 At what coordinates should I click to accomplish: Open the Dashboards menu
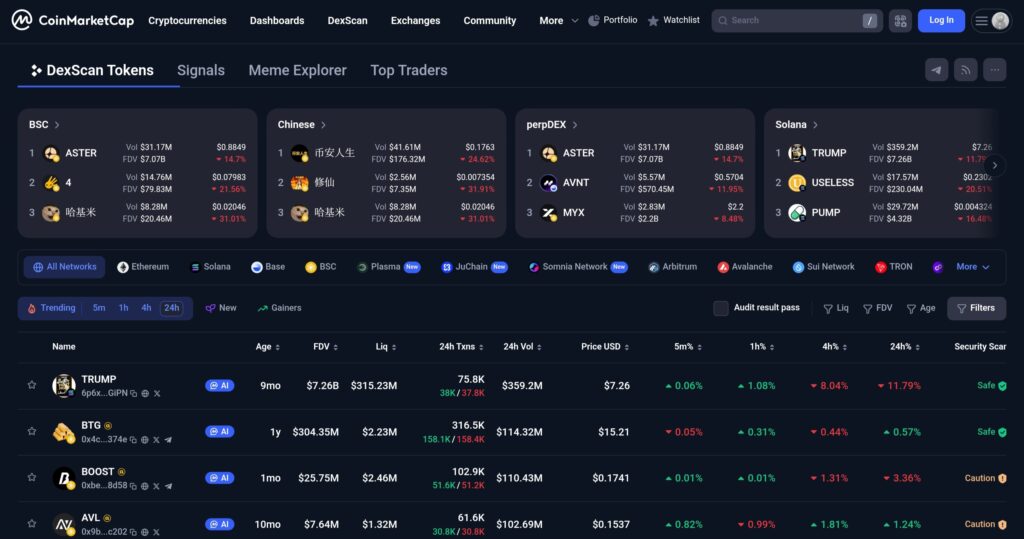(277, 20)
